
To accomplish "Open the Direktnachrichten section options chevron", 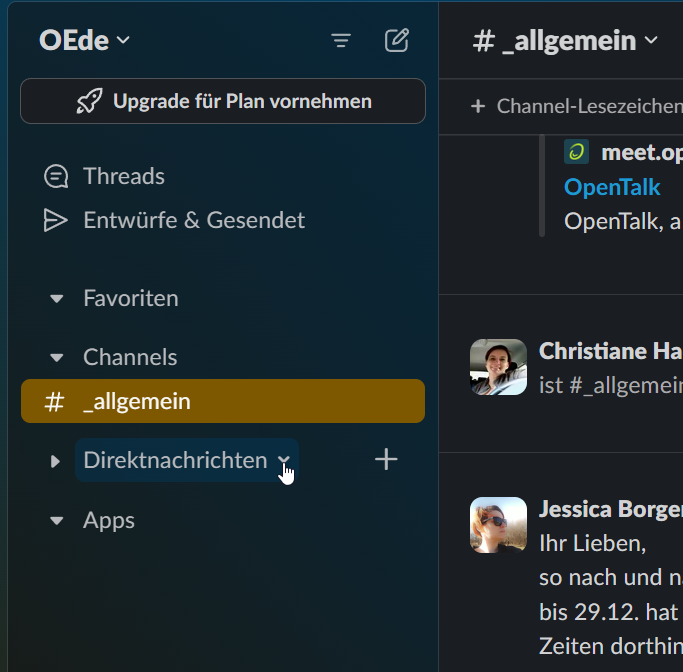I will coord(284,460).
